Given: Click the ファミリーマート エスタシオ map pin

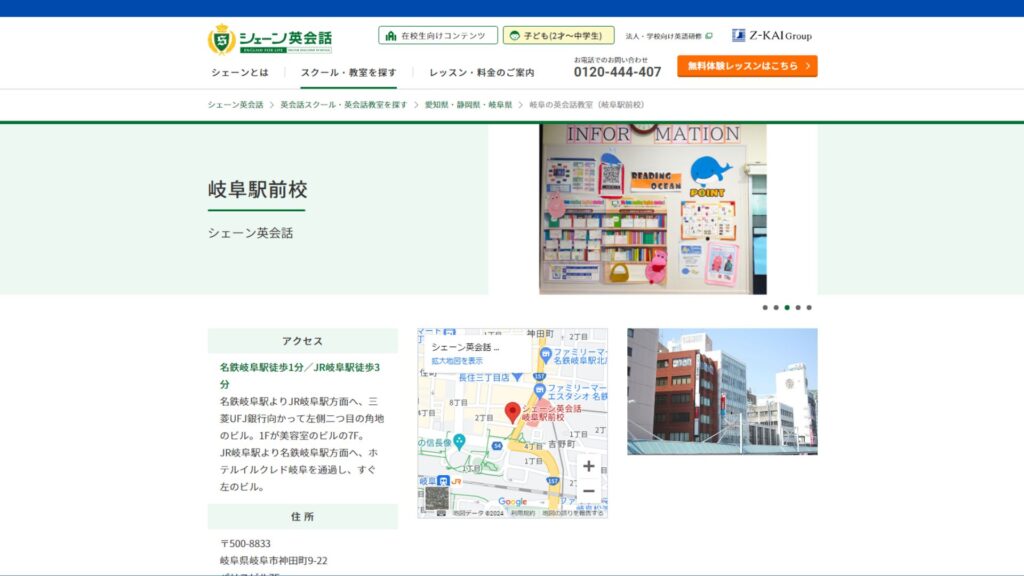Looking at the screenshot, I should 539,391.
